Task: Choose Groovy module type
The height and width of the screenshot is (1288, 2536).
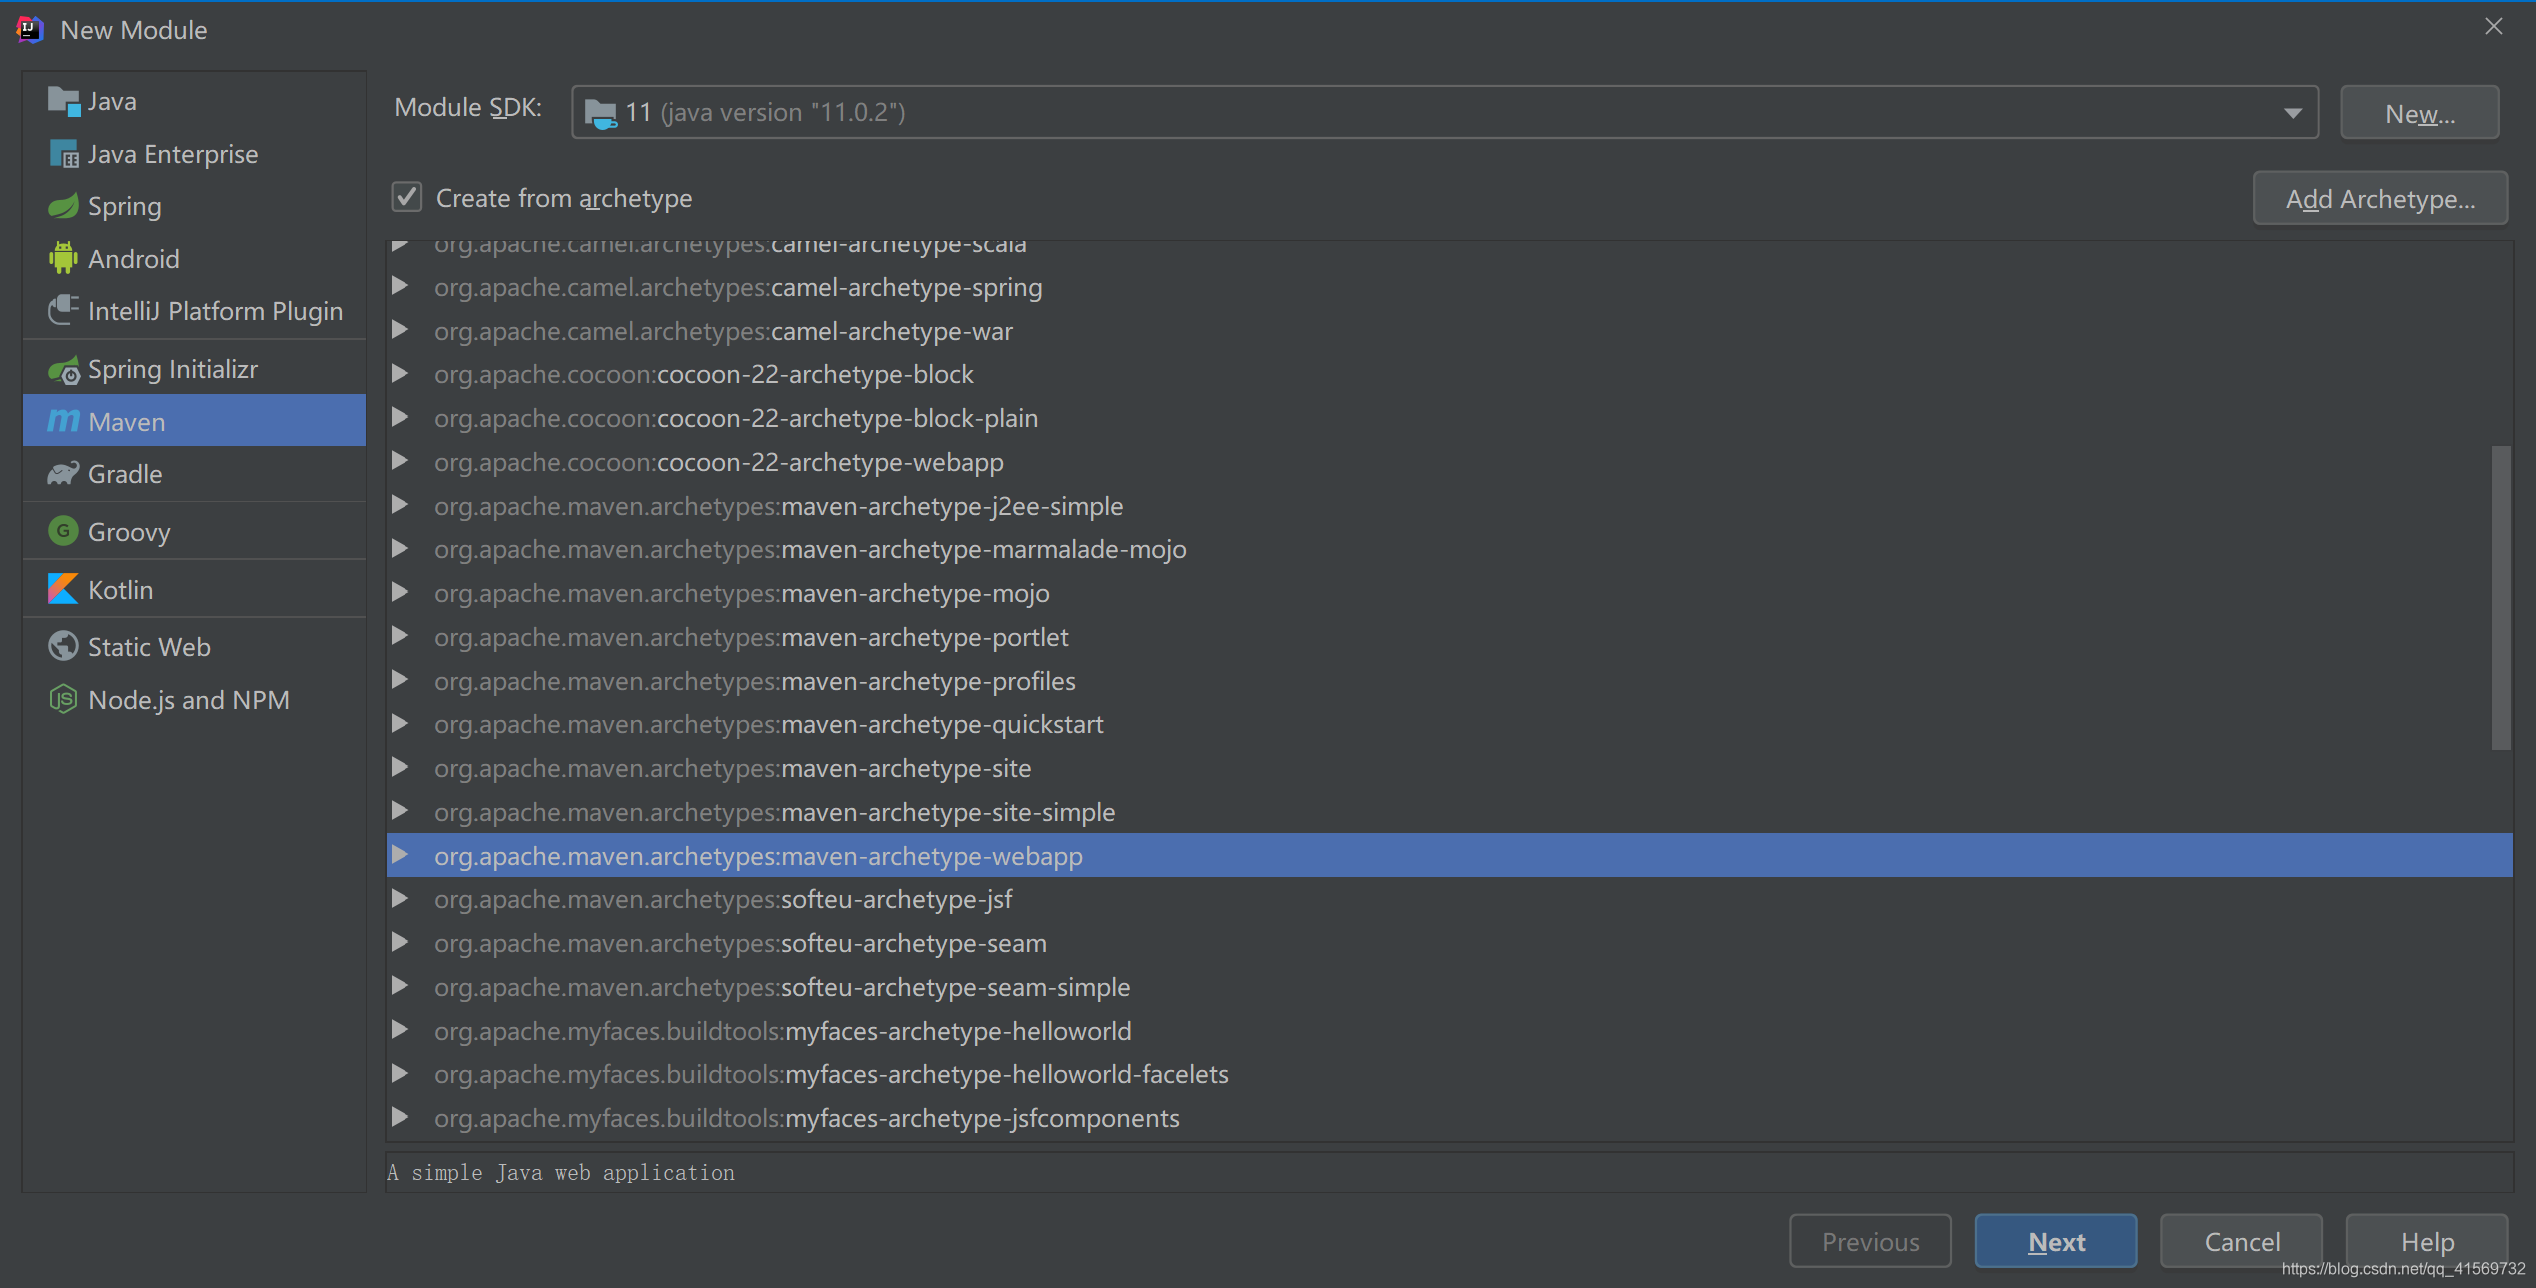Action: [195, 531]
